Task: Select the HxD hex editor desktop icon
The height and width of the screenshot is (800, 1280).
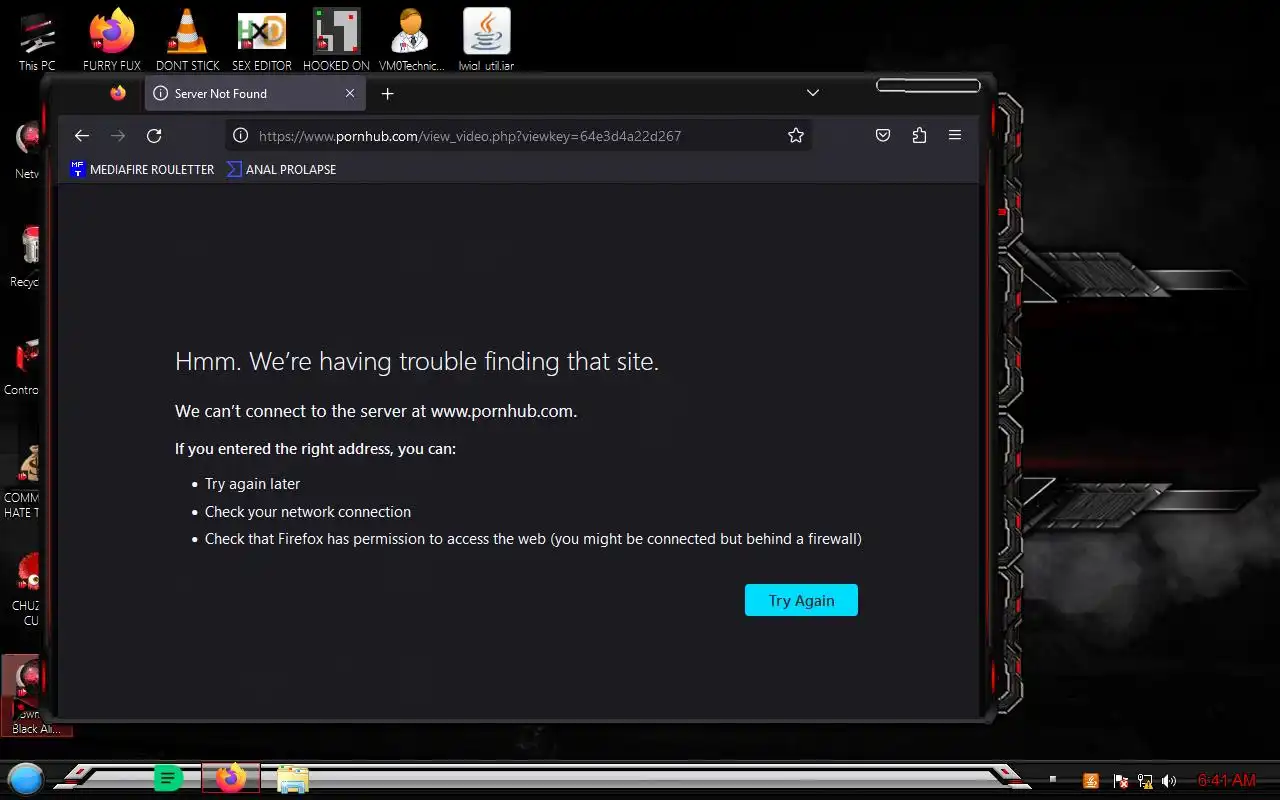Action: coord(262,40)
